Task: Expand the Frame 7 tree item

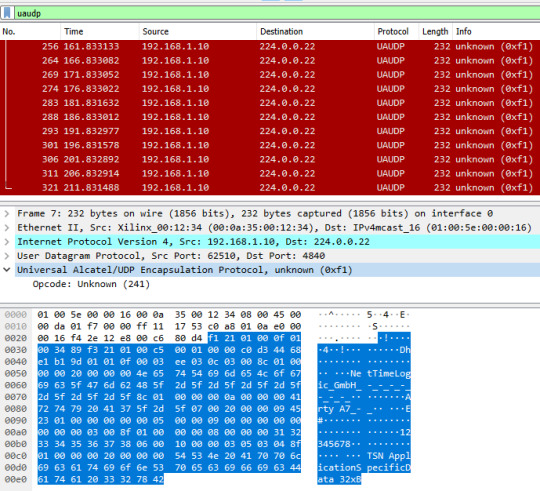Action: point(7,213)
